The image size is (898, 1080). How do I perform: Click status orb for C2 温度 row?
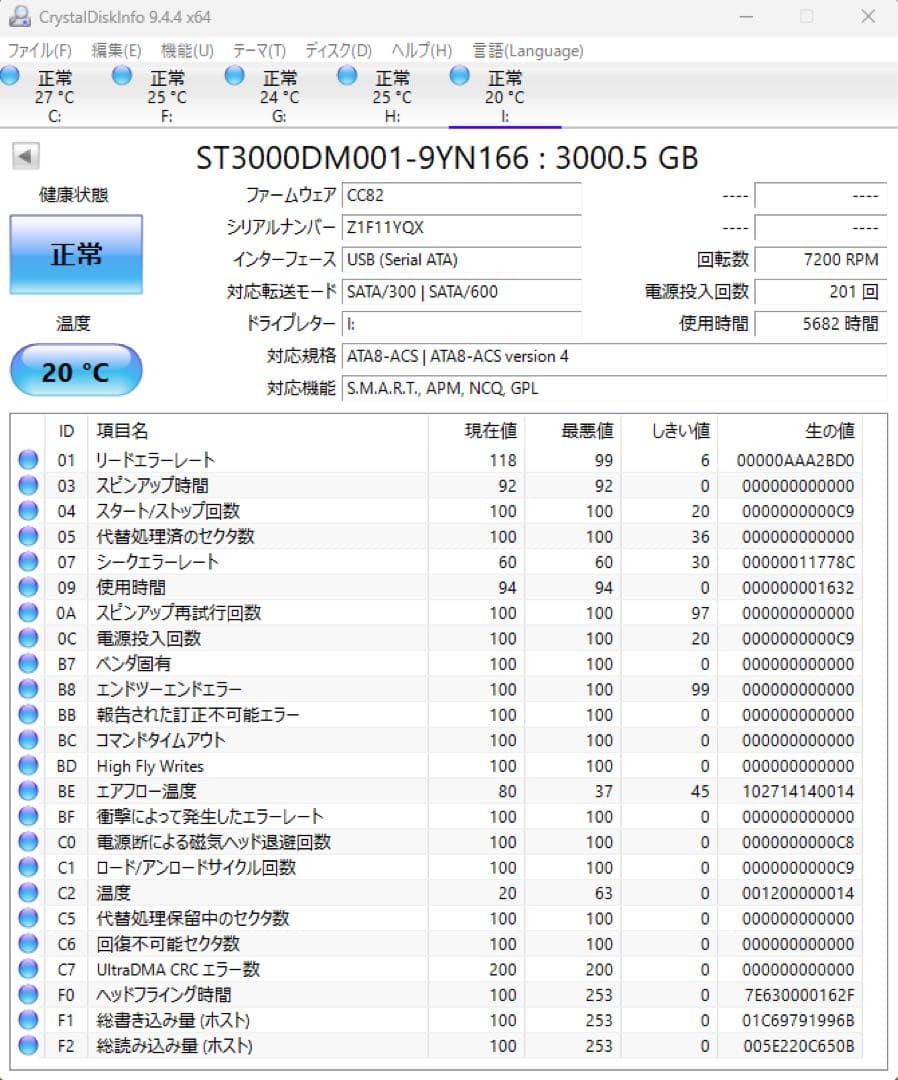(x=28, y=893)
